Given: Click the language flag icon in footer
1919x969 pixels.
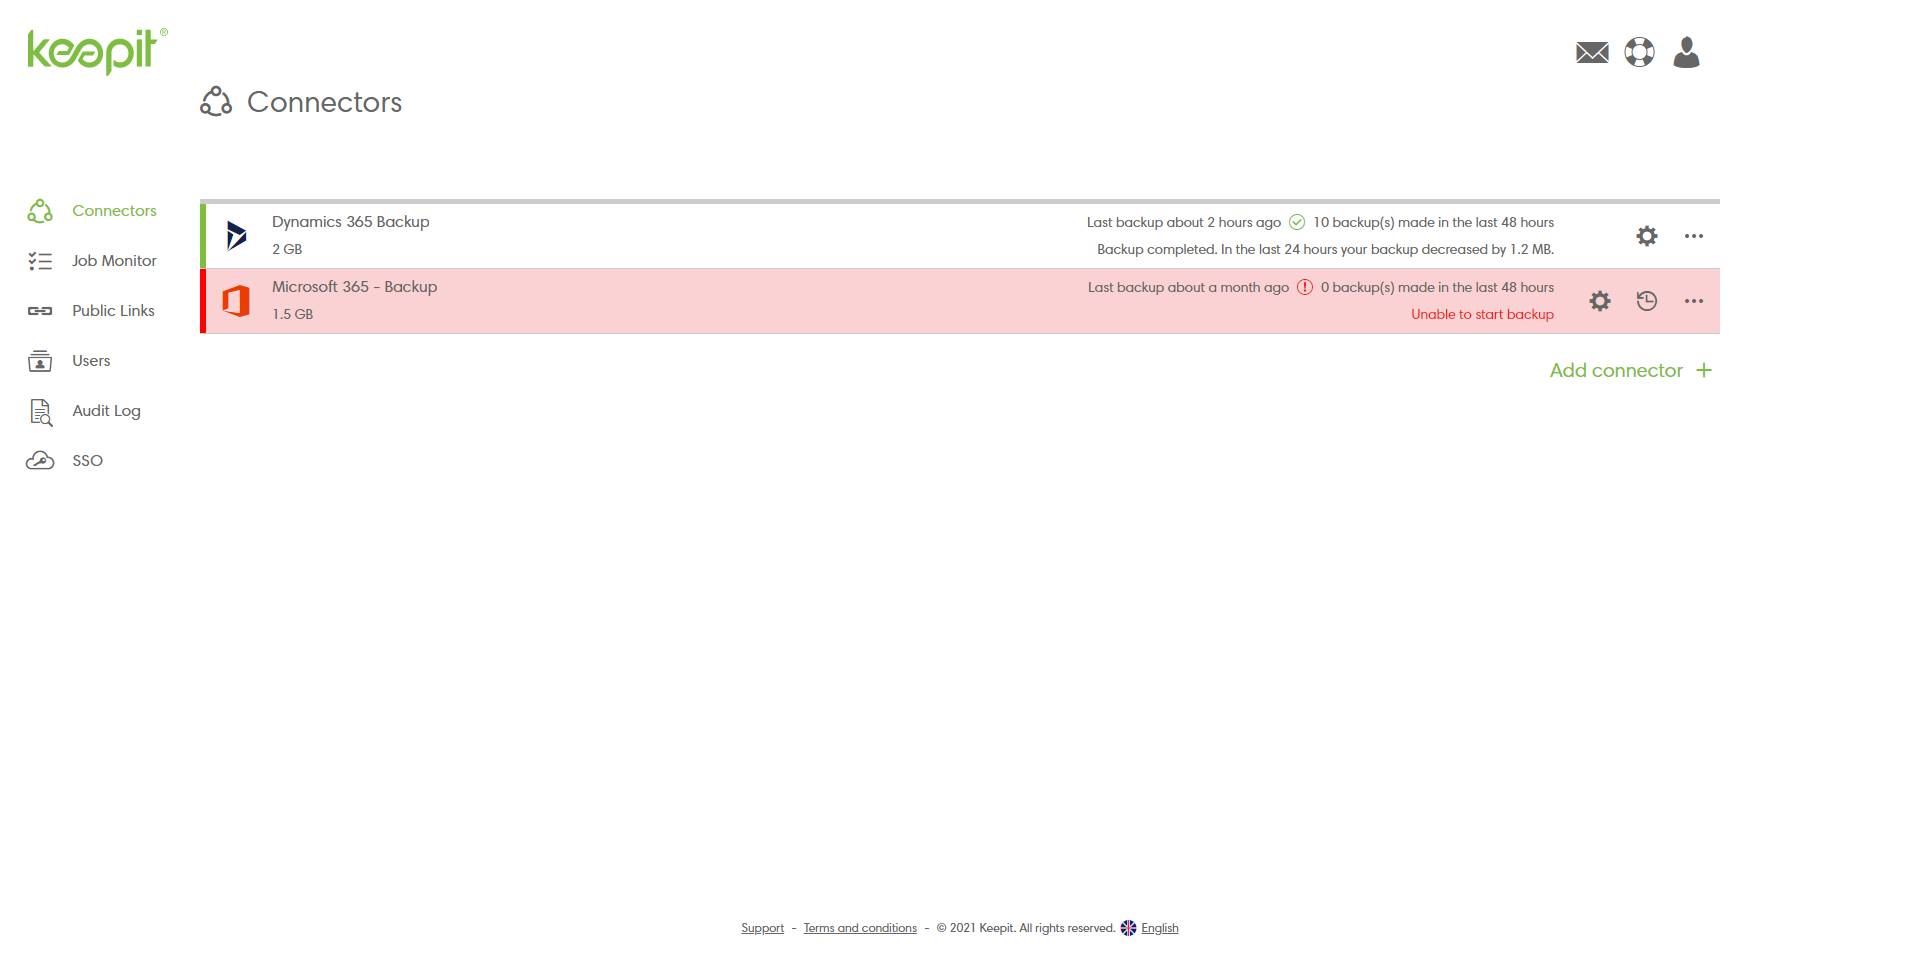Looking at the screenshot, I should [1128, 928].
